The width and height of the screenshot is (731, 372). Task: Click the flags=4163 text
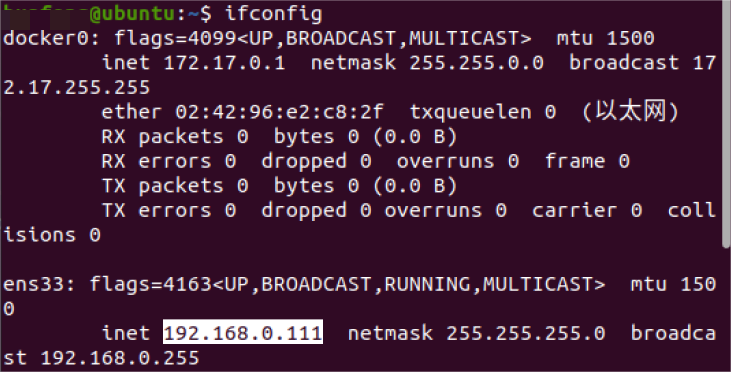coord(151,284)
